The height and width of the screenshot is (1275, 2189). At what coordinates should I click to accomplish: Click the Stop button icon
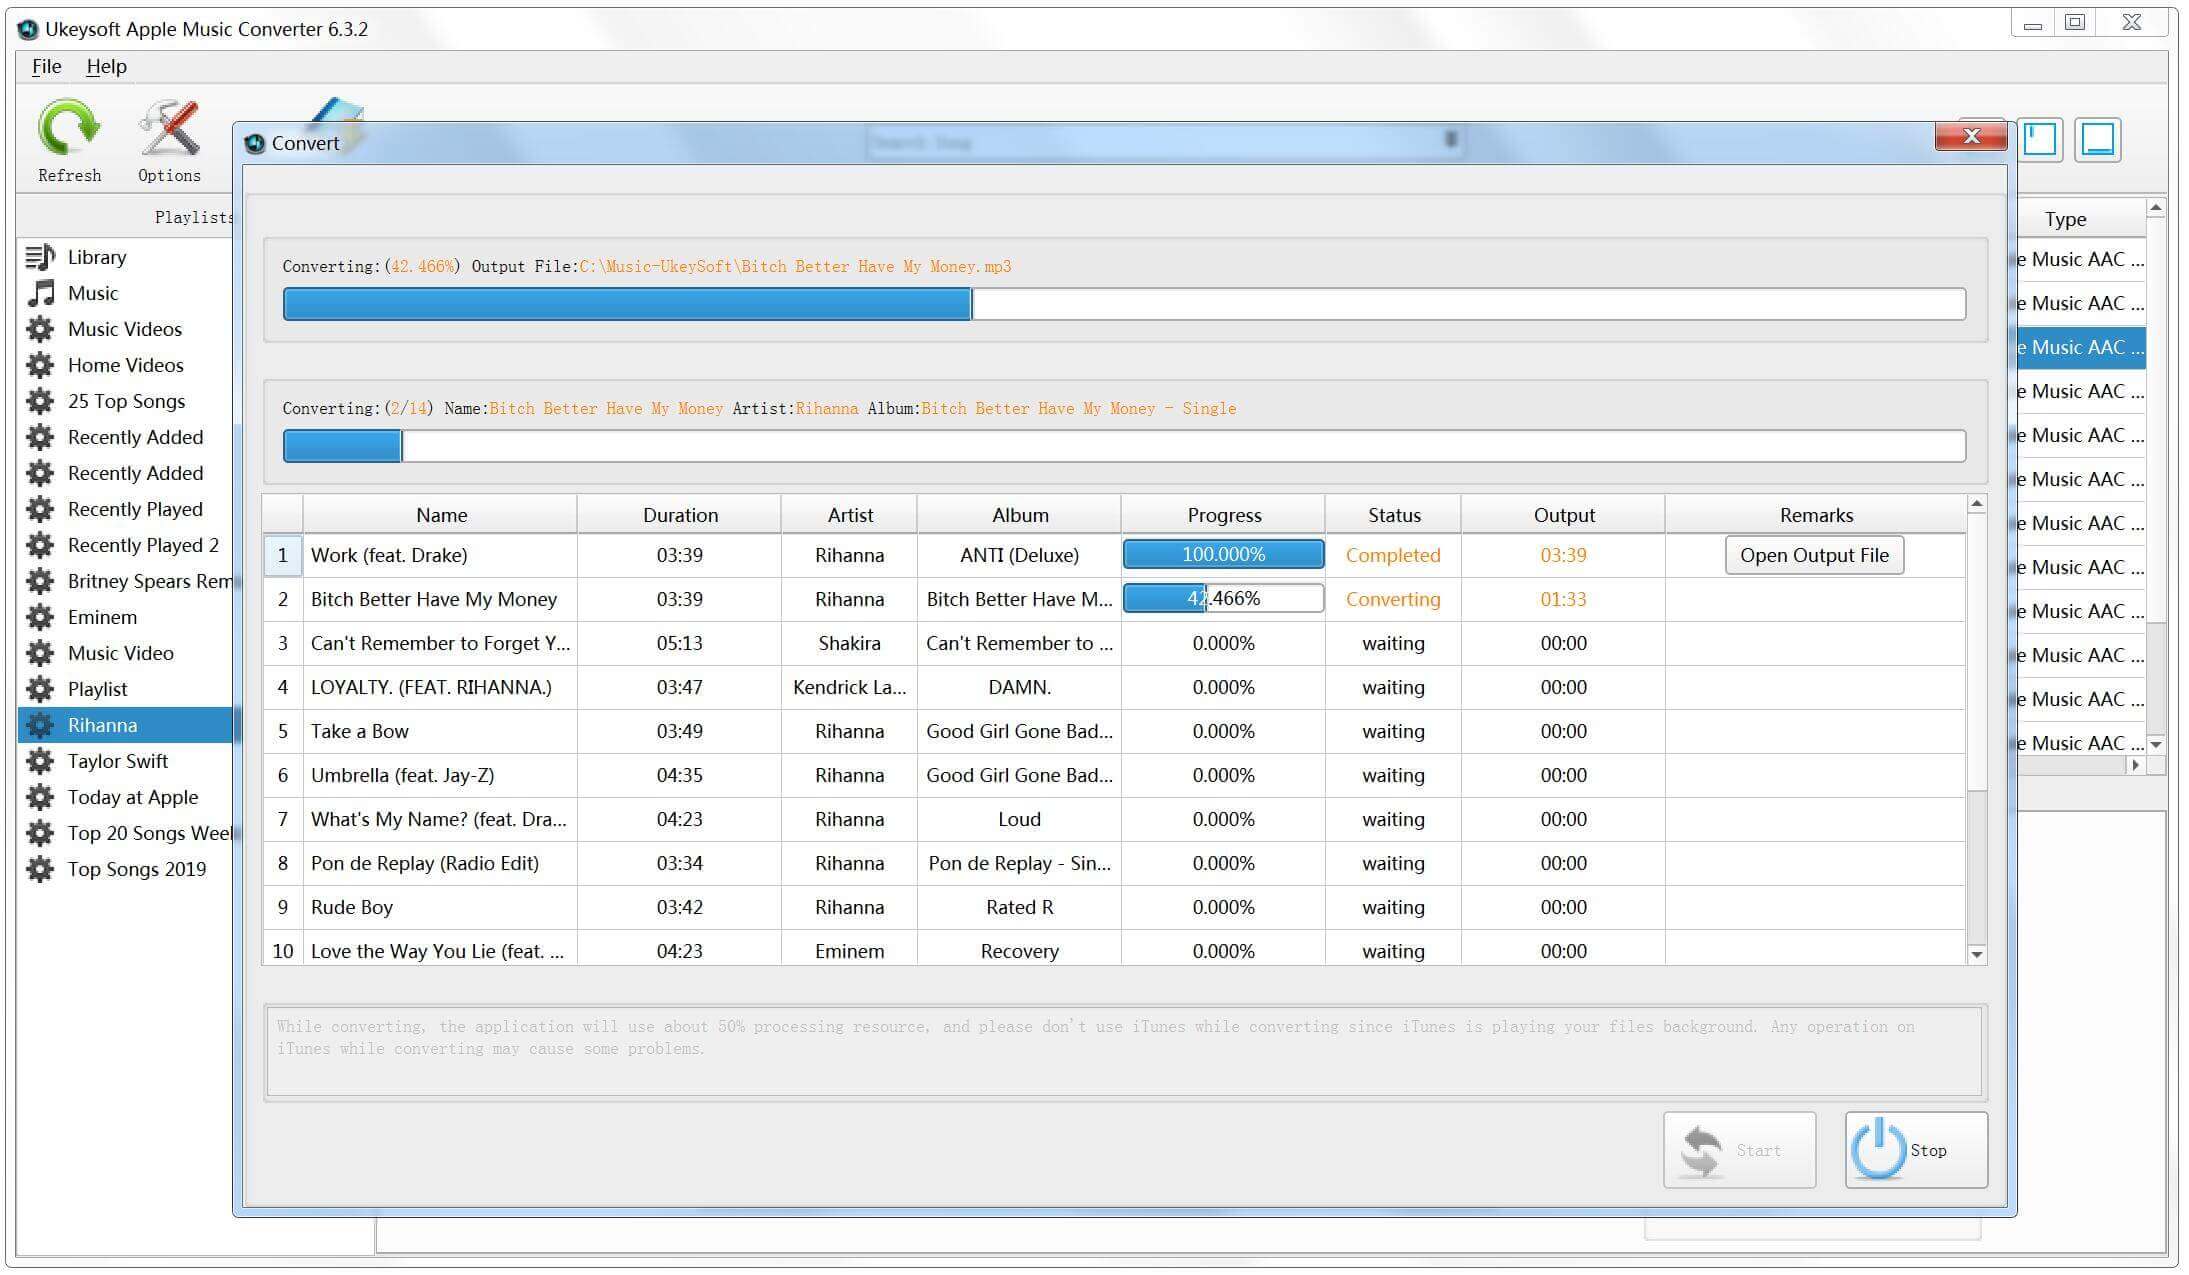[x=1877, y=1151]
